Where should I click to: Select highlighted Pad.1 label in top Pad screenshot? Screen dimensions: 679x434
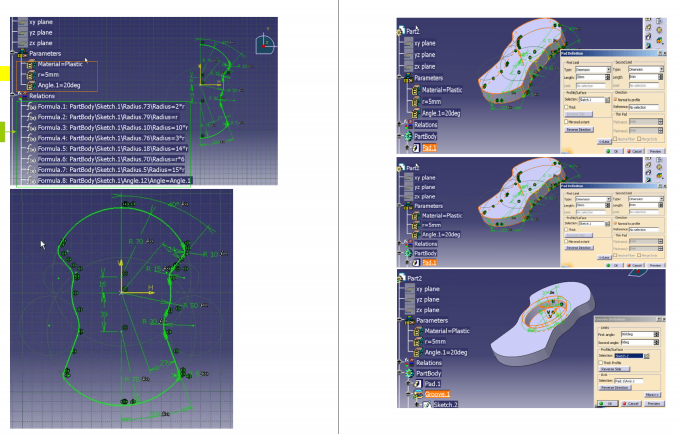pos(429,148)
